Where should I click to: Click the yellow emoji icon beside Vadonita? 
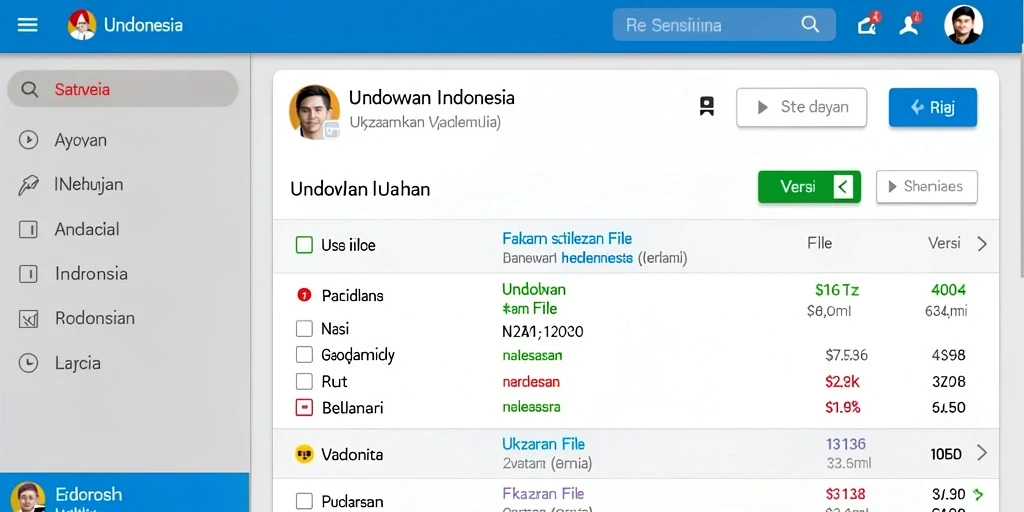304,454
